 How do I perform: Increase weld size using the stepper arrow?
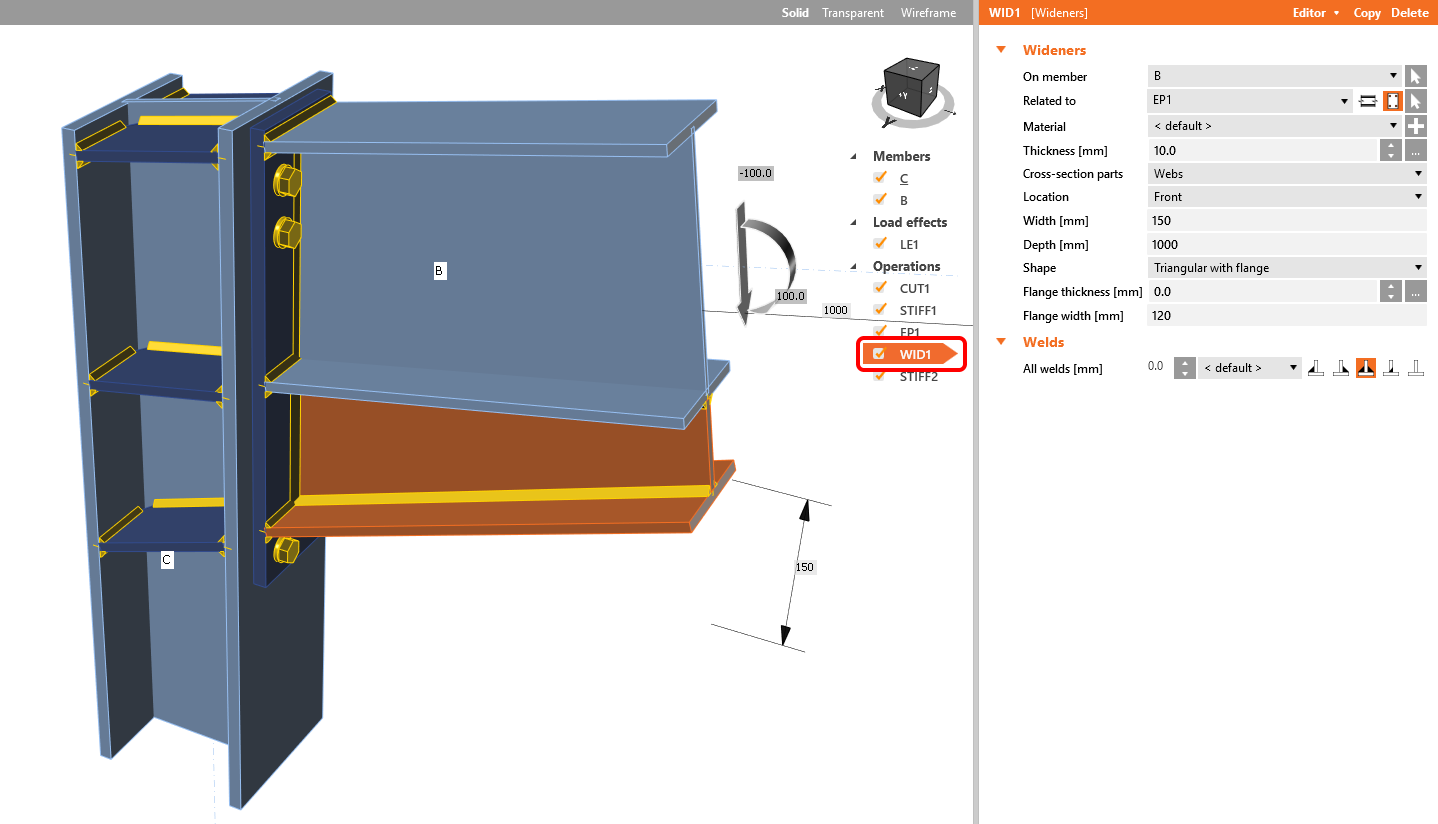[1184, 362]
